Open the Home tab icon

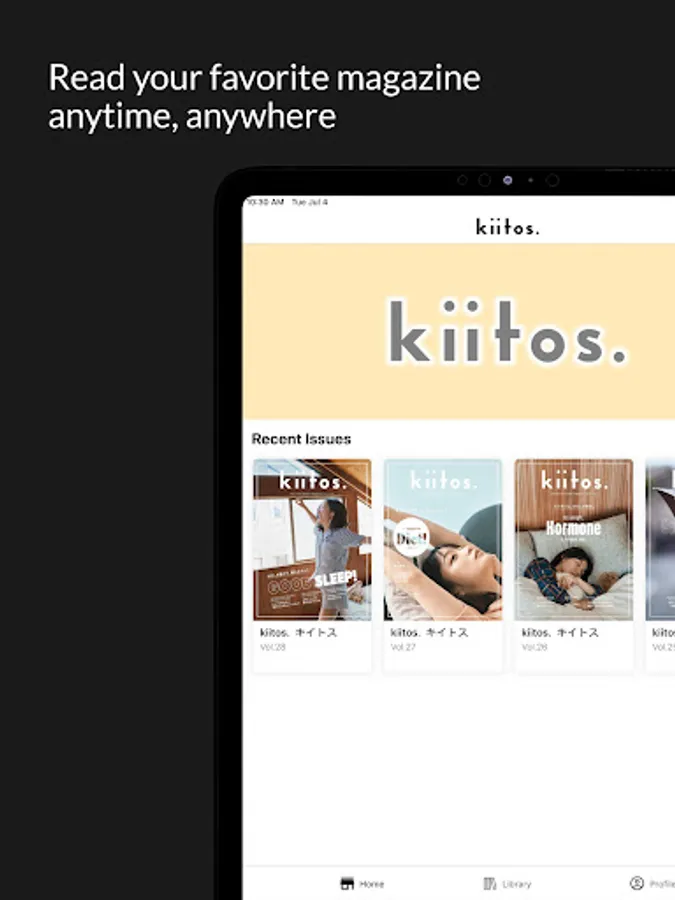347,883
